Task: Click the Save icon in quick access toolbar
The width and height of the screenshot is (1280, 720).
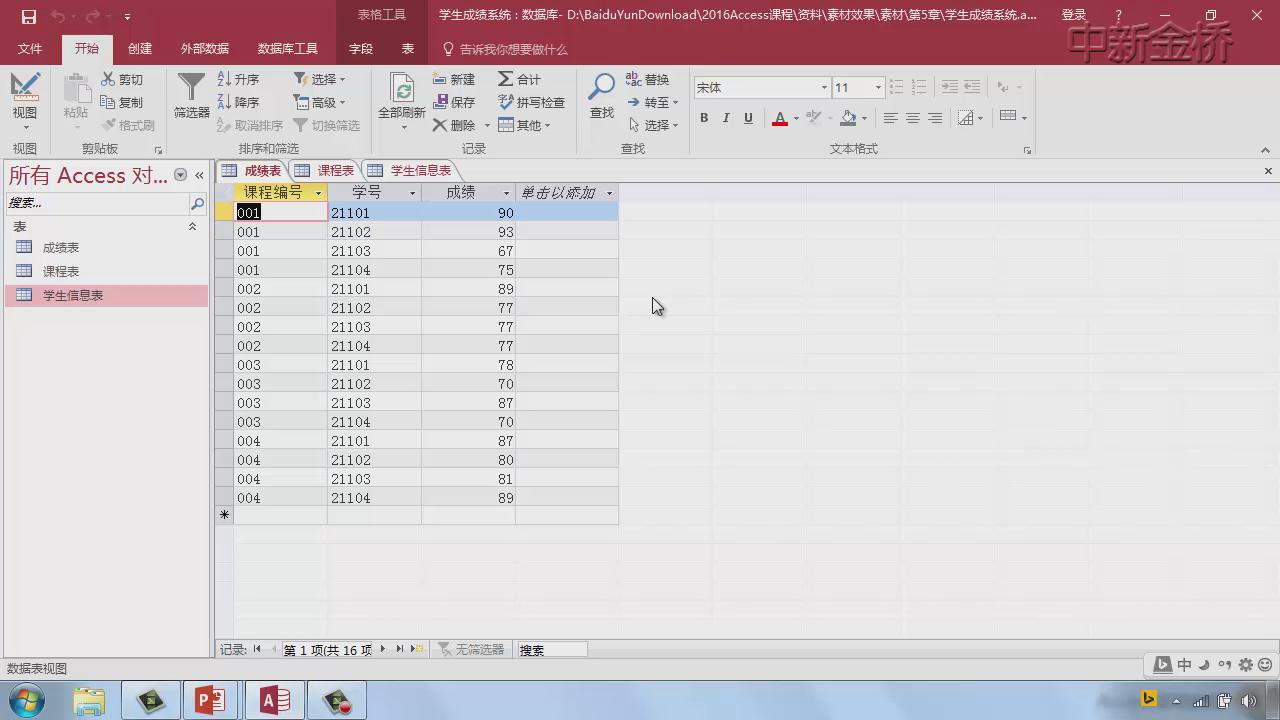Action: [x=28, y=16]
